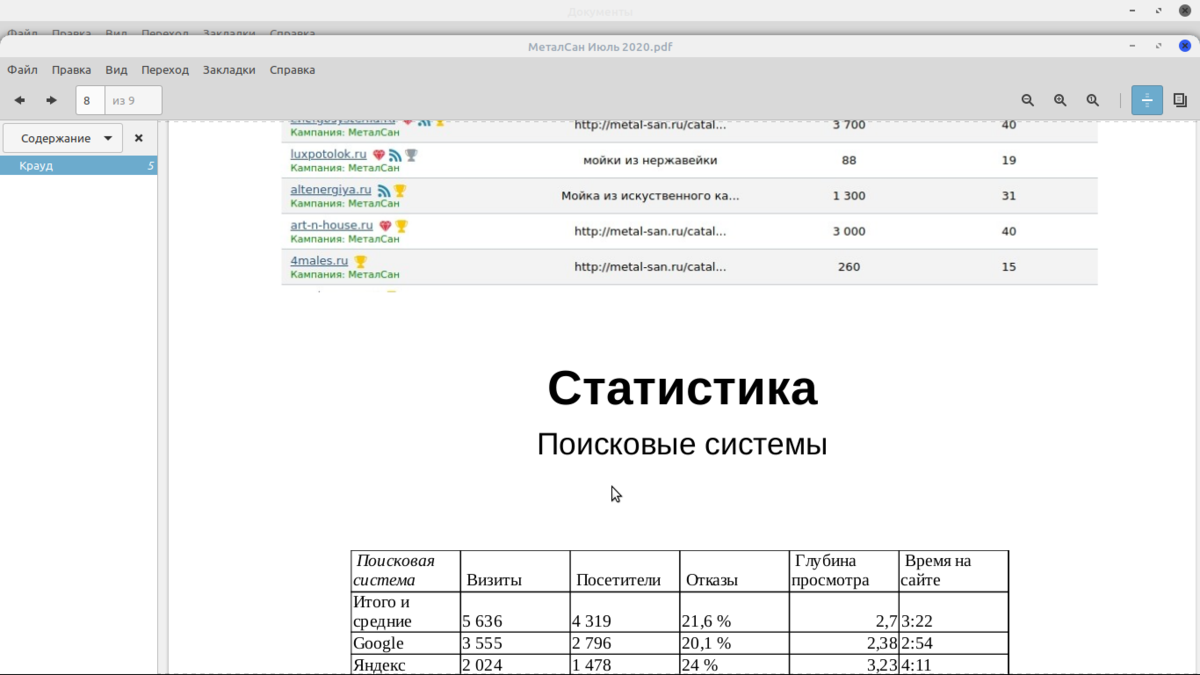Click the RSS icon next to luxpotolok.ru
The image size is (1200, 675).
[x=395, y=155]
